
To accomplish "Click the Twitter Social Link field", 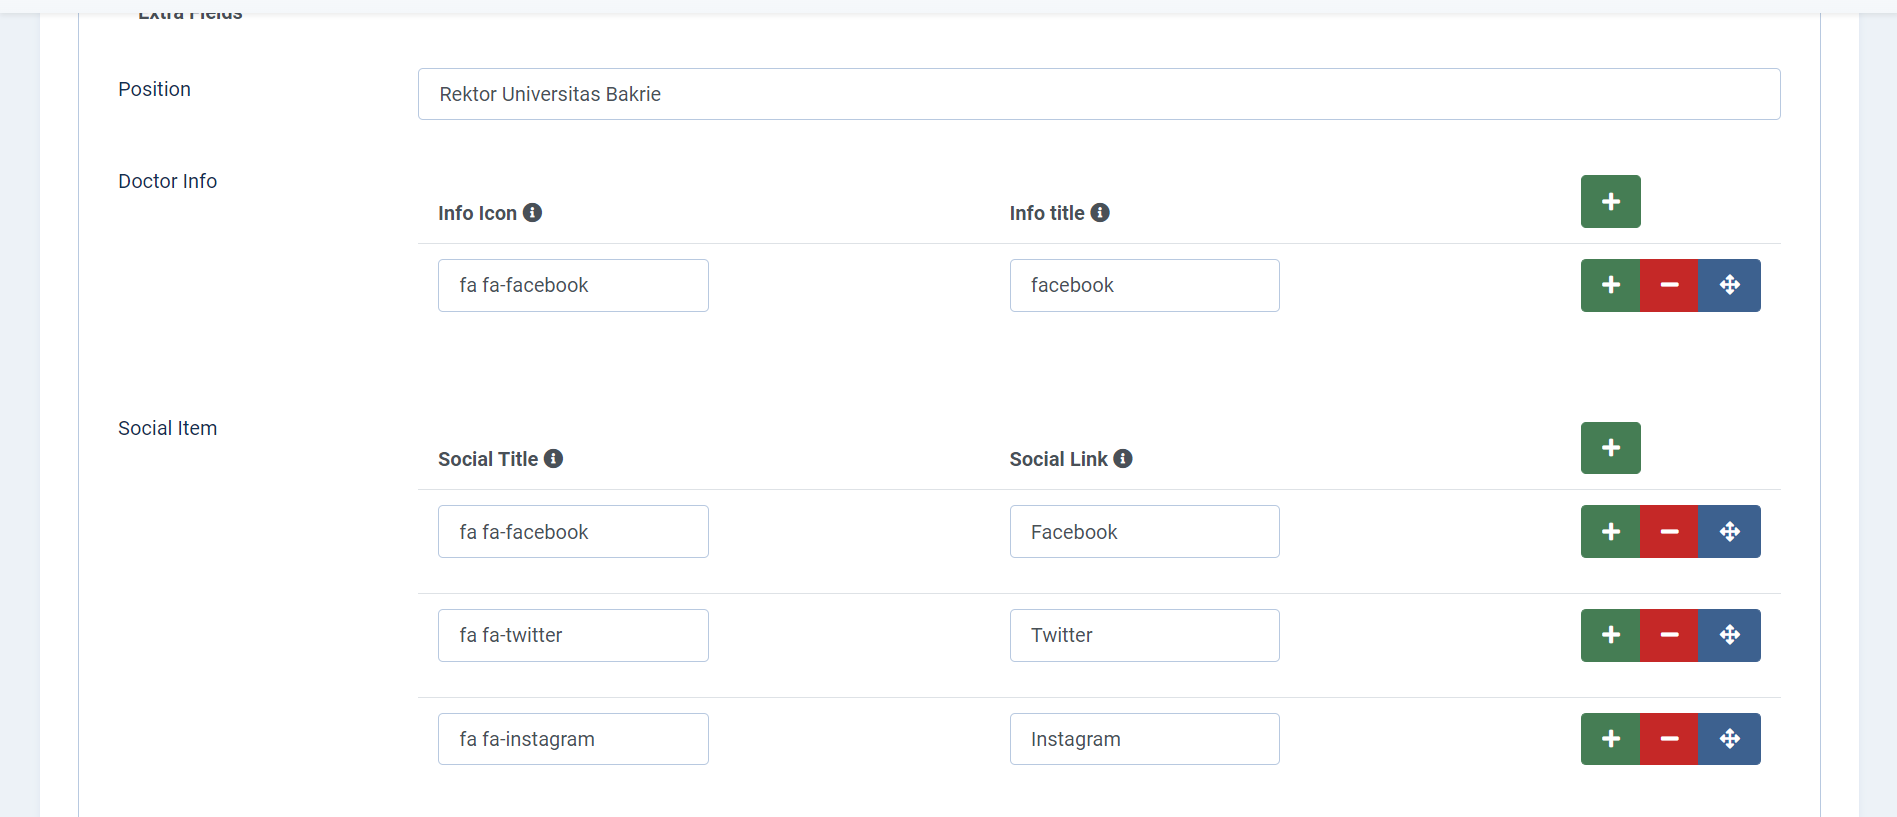I will [1144, 636].
